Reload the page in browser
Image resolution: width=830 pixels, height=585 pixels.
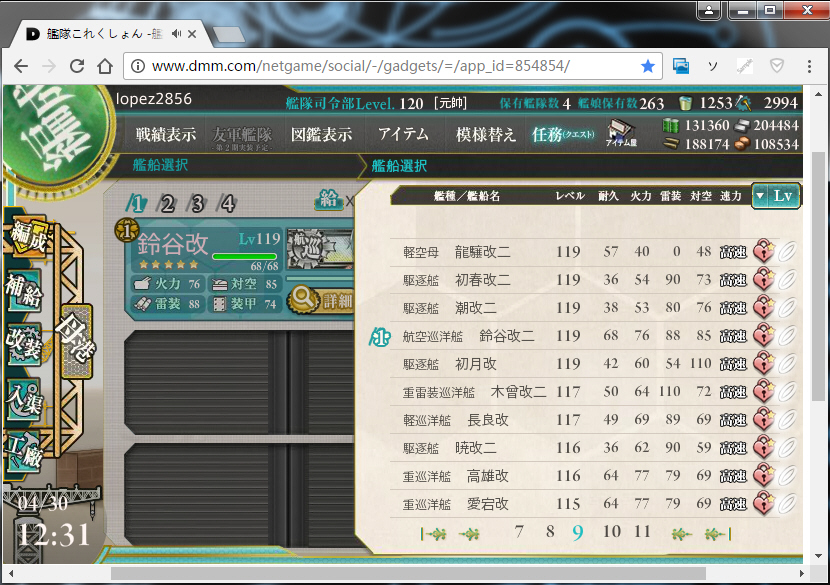coord(77,66)
